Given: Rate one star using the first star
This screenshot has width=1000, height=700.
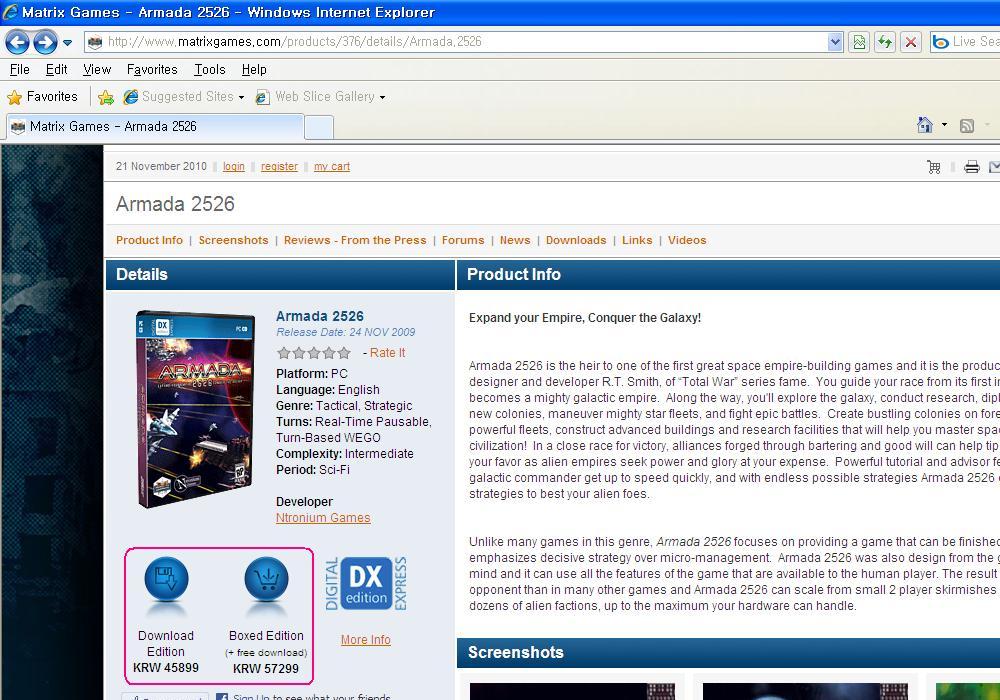Looking at the screenshot, I should (284, 353).
